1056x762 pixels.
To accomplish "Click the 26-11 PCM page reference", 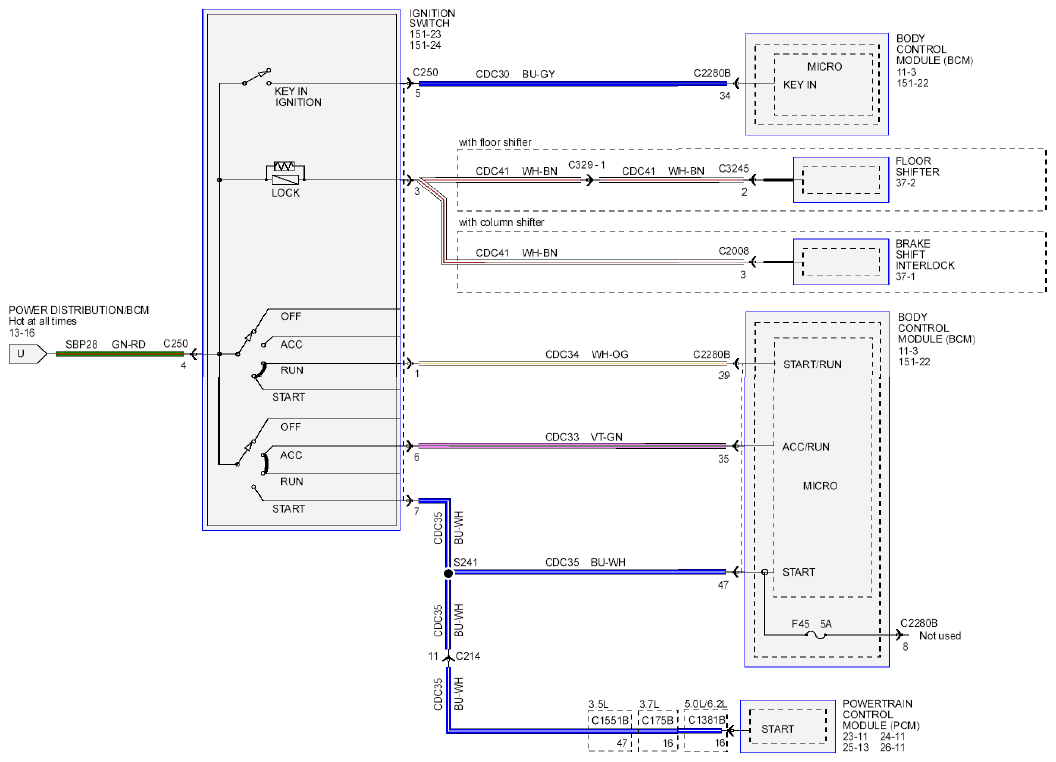I will tap(893, 747).
